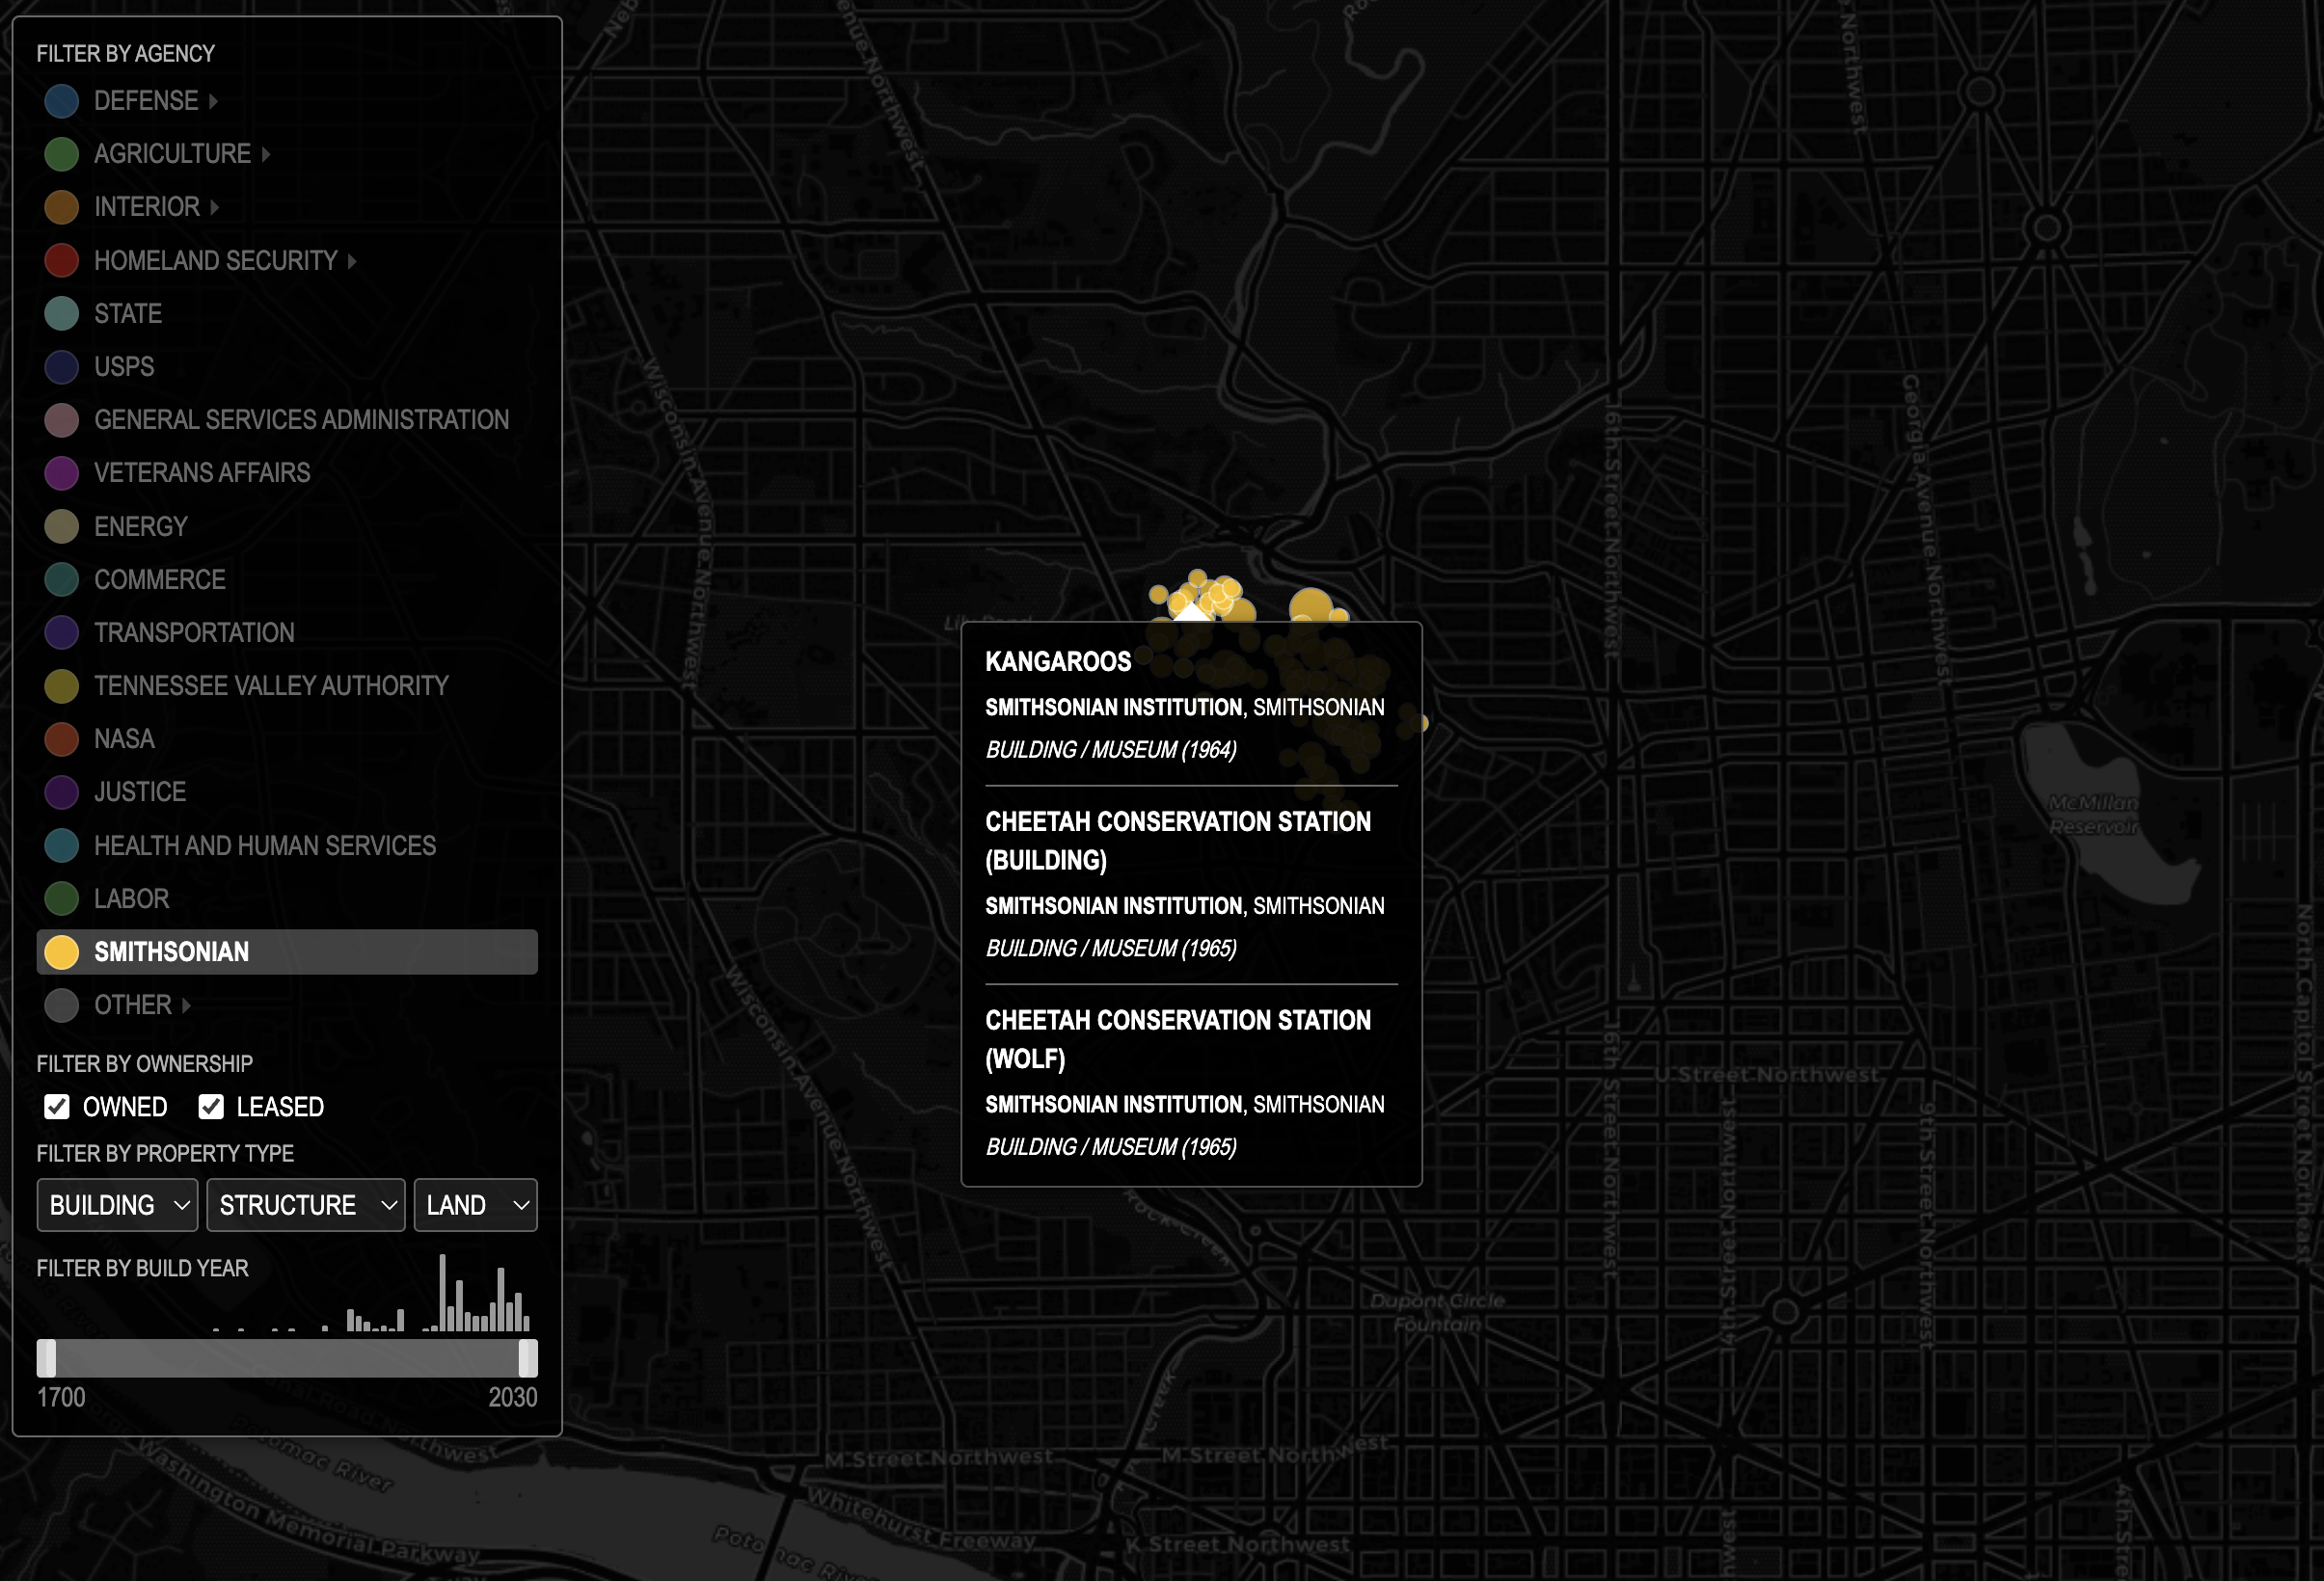Click the Kangaroos entry in the popup
The width and height of the screenshot is (2324, 1581).
pyautogui.click(x=1058, y=662)
